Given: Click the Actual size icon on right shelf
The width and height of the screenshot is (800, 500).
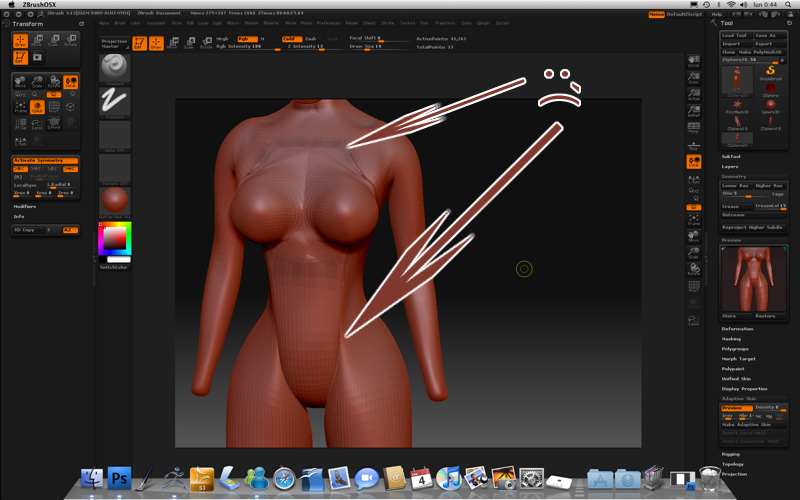Looking at the screenshot, I should pos(693,94).
